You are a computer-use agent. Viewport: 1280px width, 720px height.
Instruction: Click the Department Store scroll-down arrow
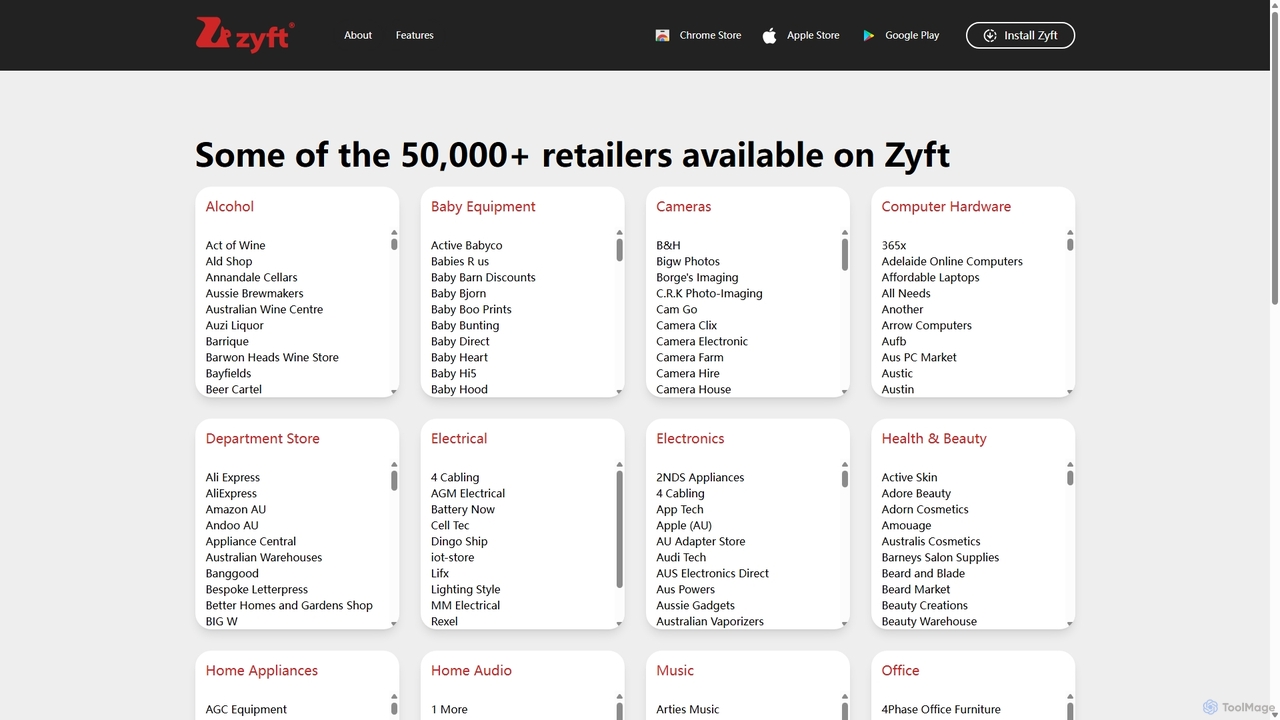[394, 624]
